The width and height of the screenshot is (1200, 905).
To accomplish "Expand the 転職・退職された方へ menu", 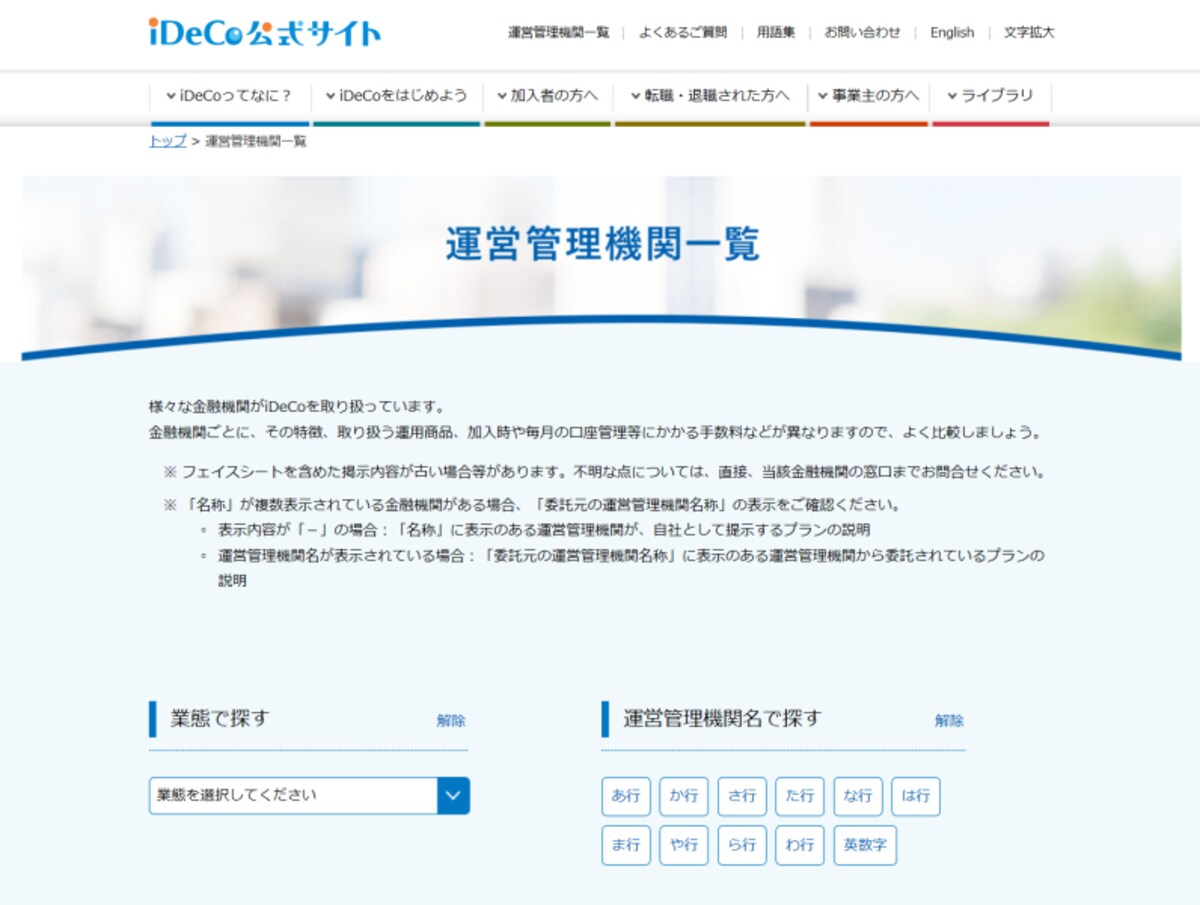I will pos(710,97).
